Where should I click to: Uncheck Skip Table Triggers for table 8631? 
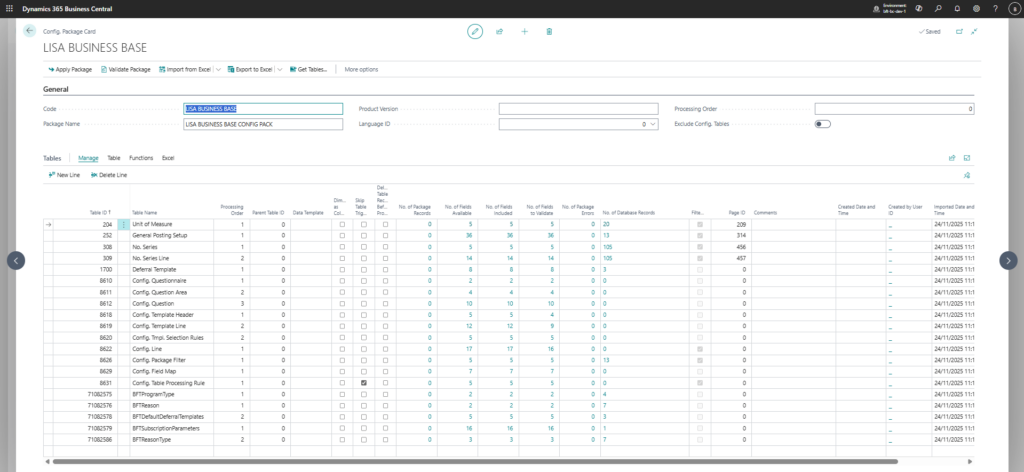coord(364,382)
